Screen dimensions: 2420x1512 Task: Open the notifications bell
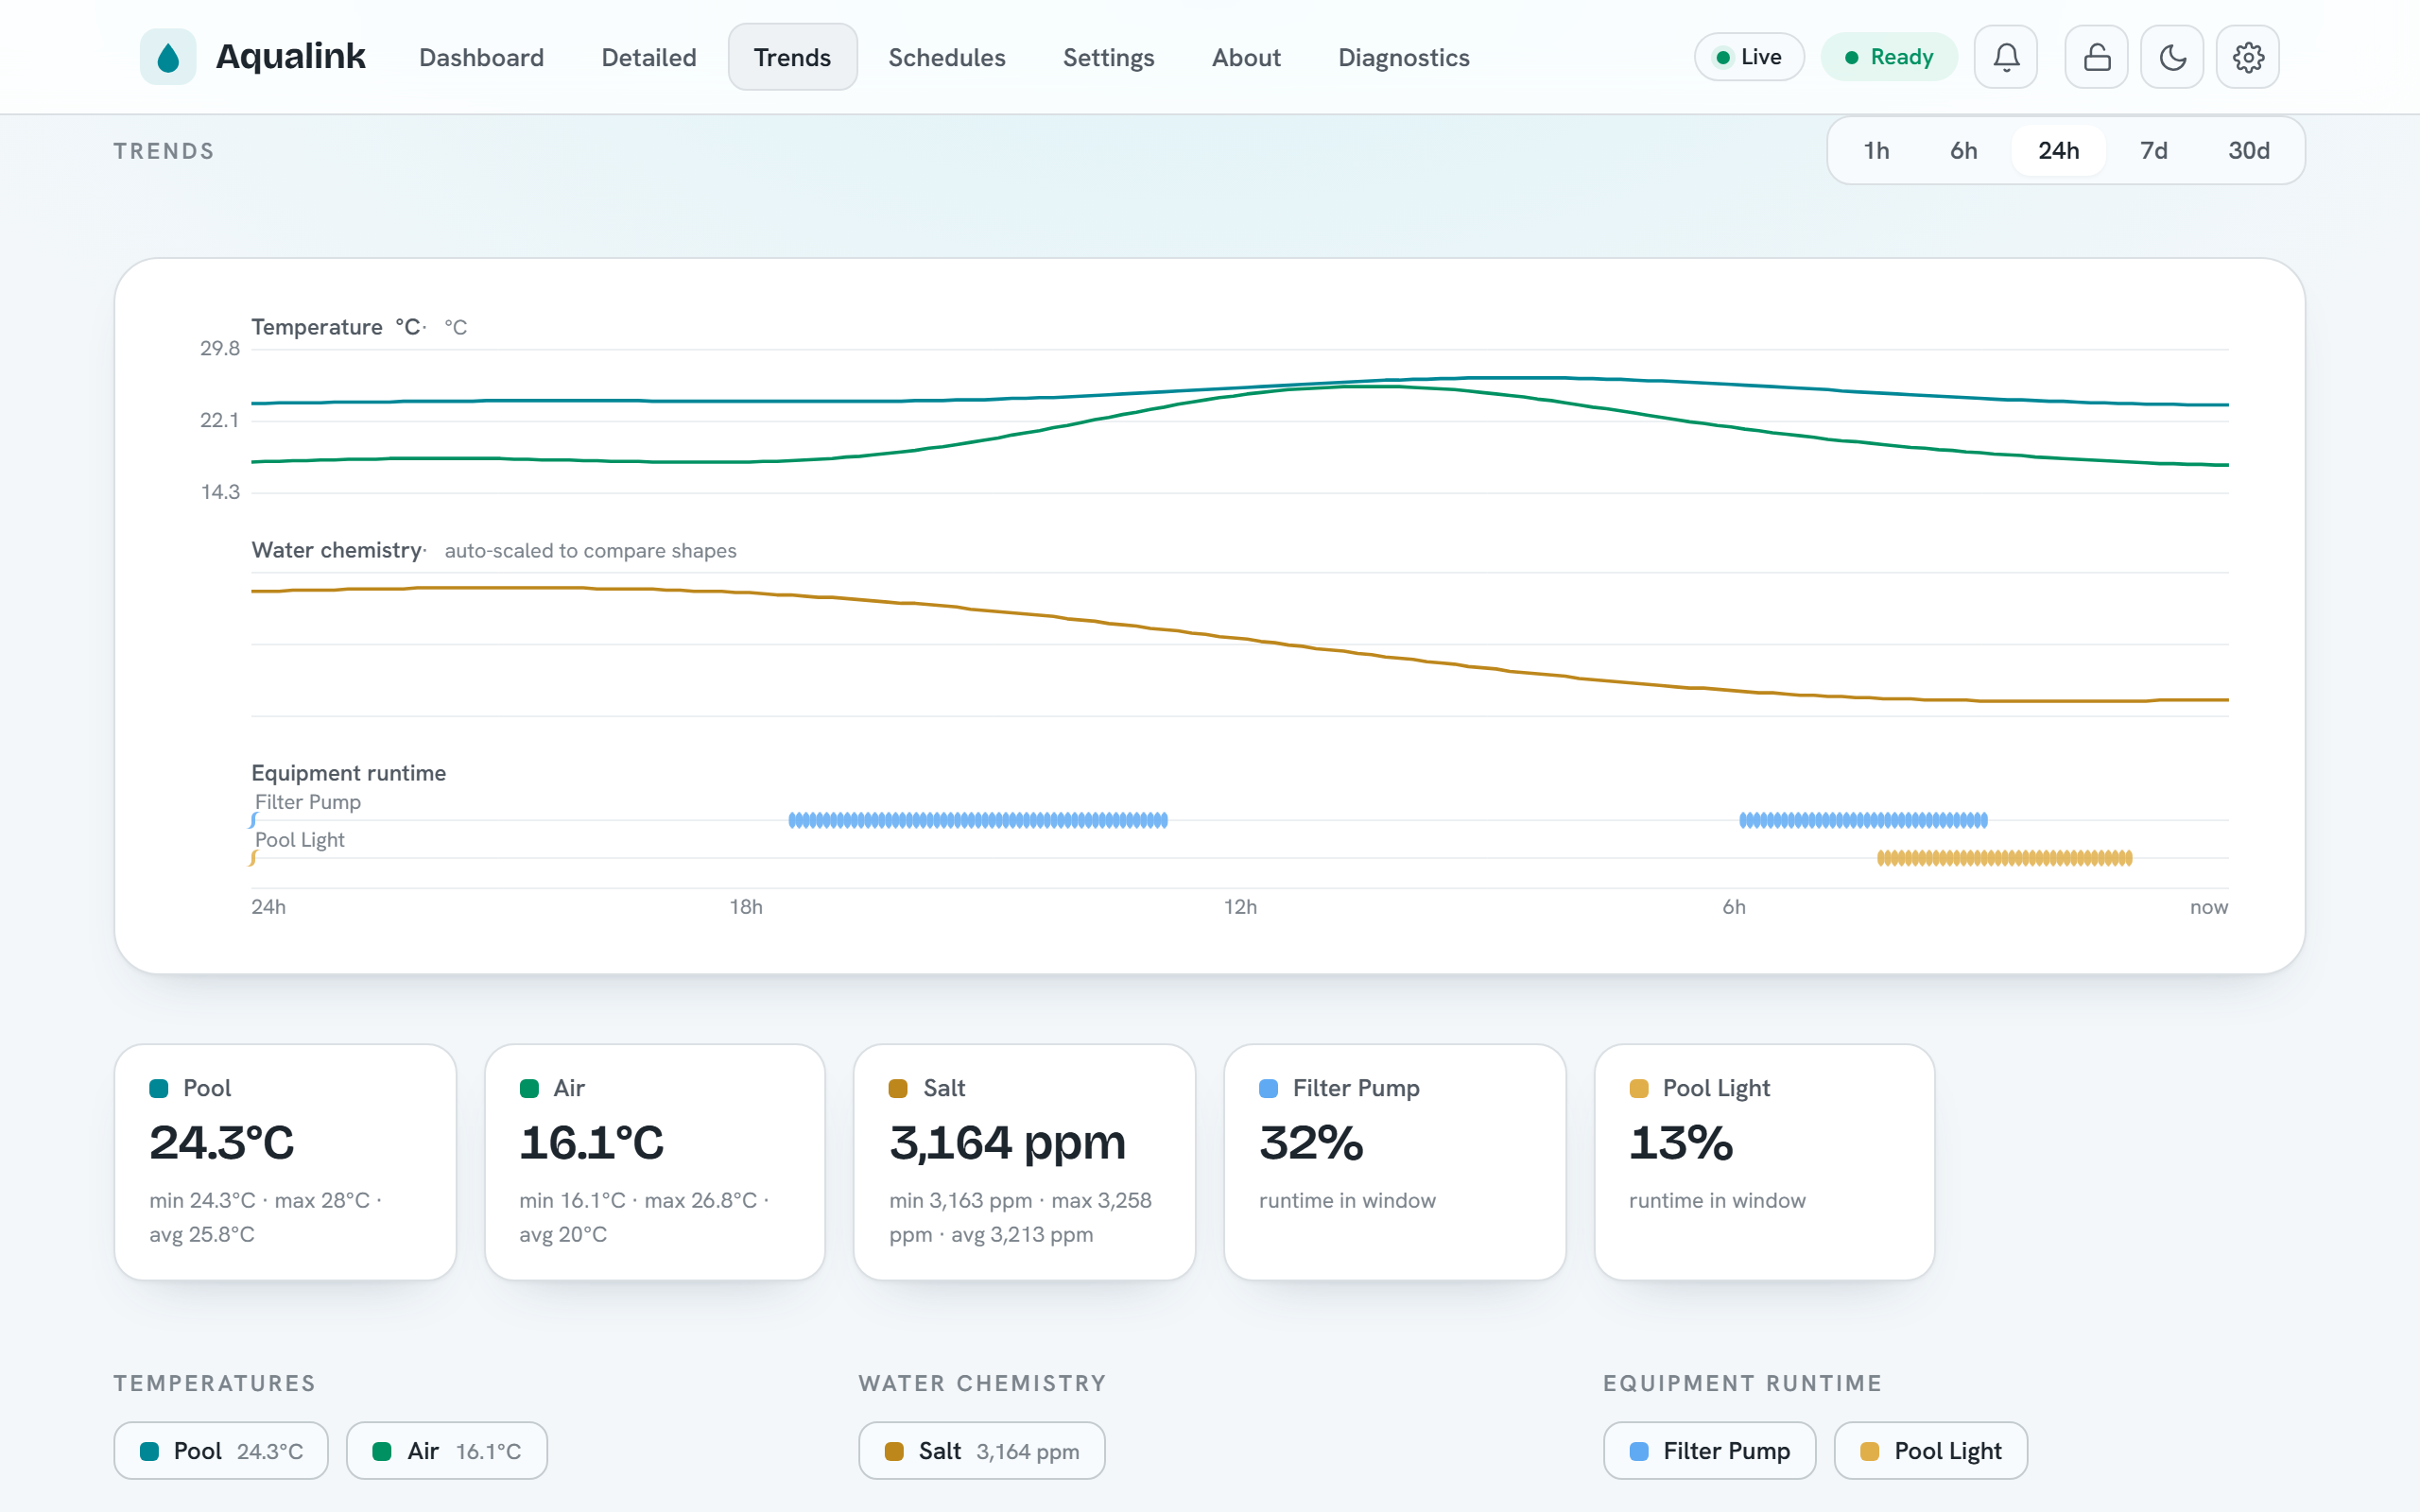click(x=2006, y=57)
